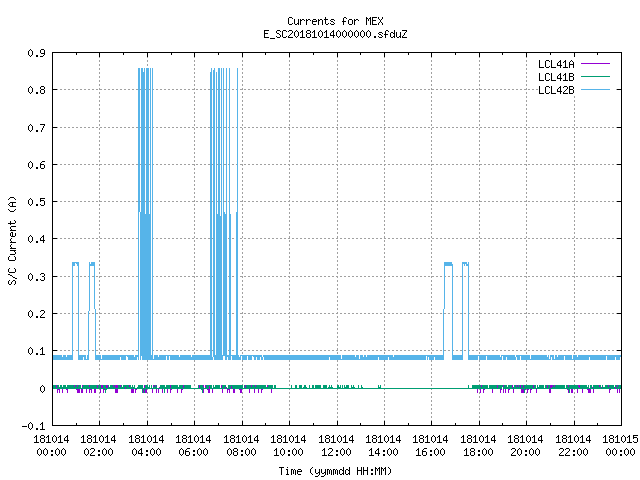
Task: Click the x-axis tick 181014 06:00
Action: point(193,446)
